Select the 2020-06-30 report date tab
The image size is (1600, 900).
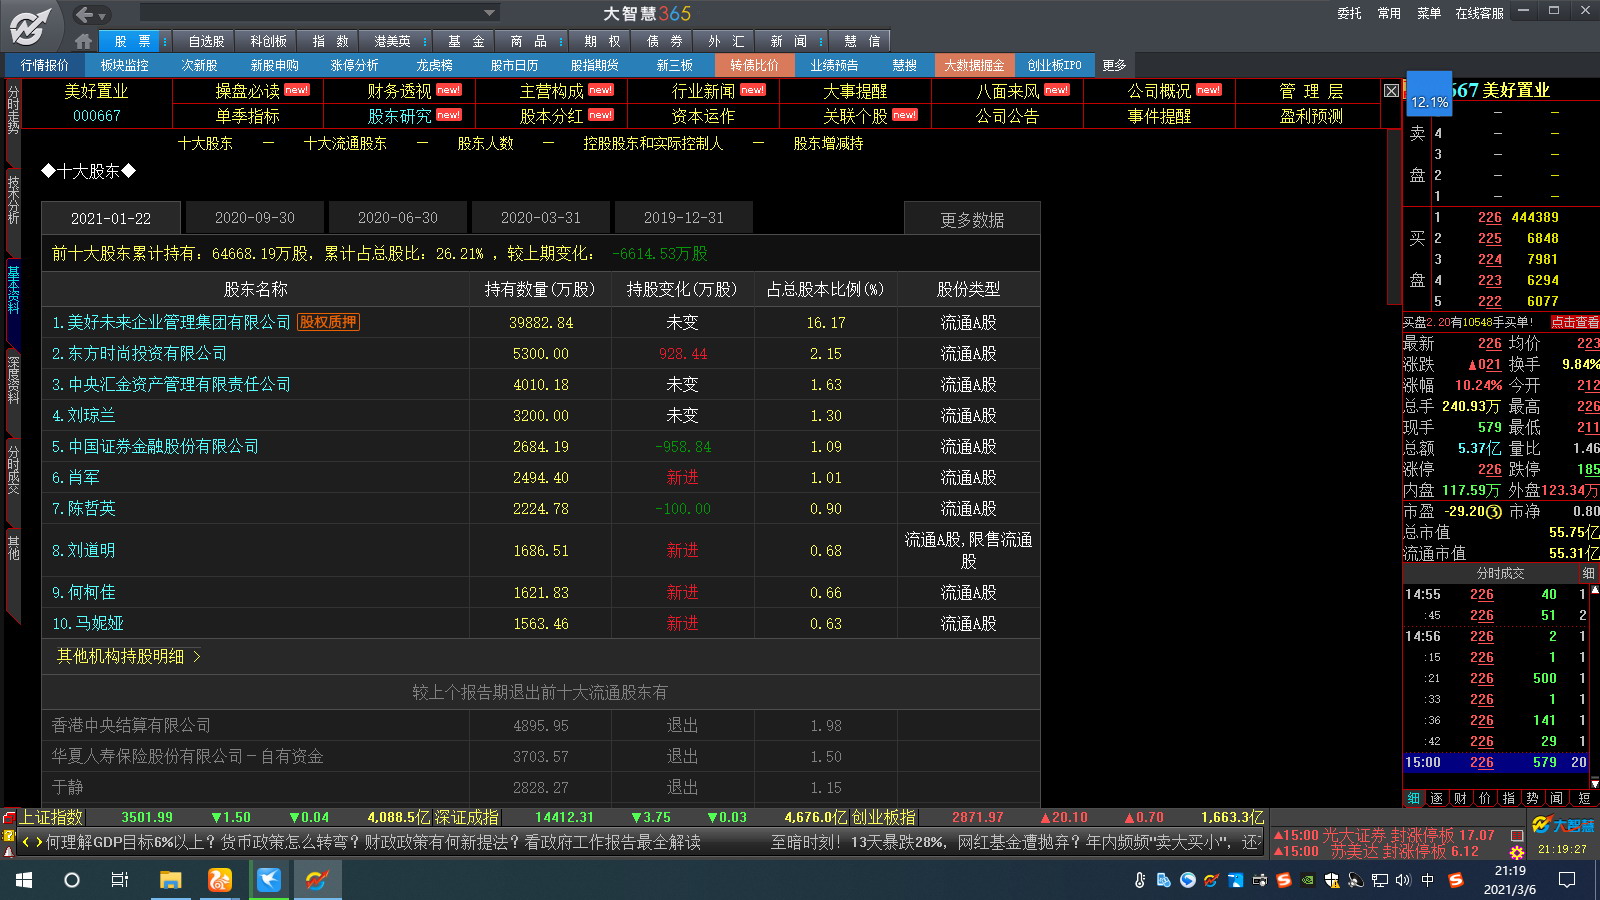[x=397, y=218]
